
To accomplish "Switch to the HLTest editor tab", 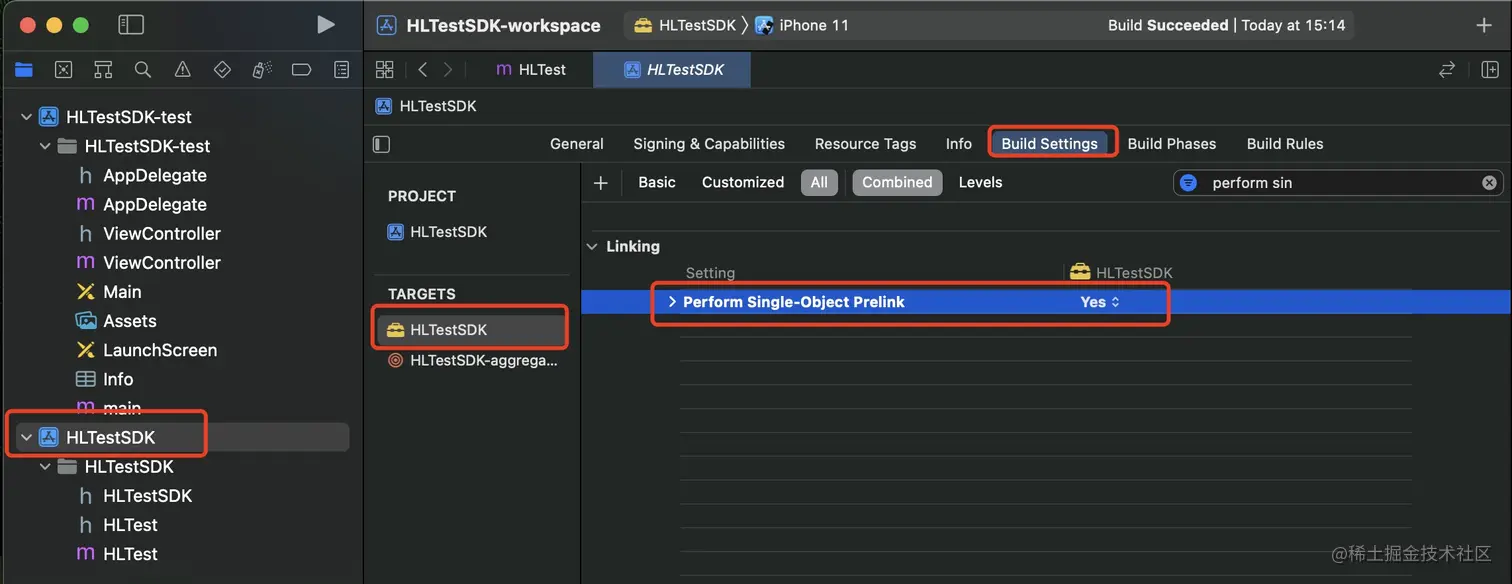I will click(531, 69).
